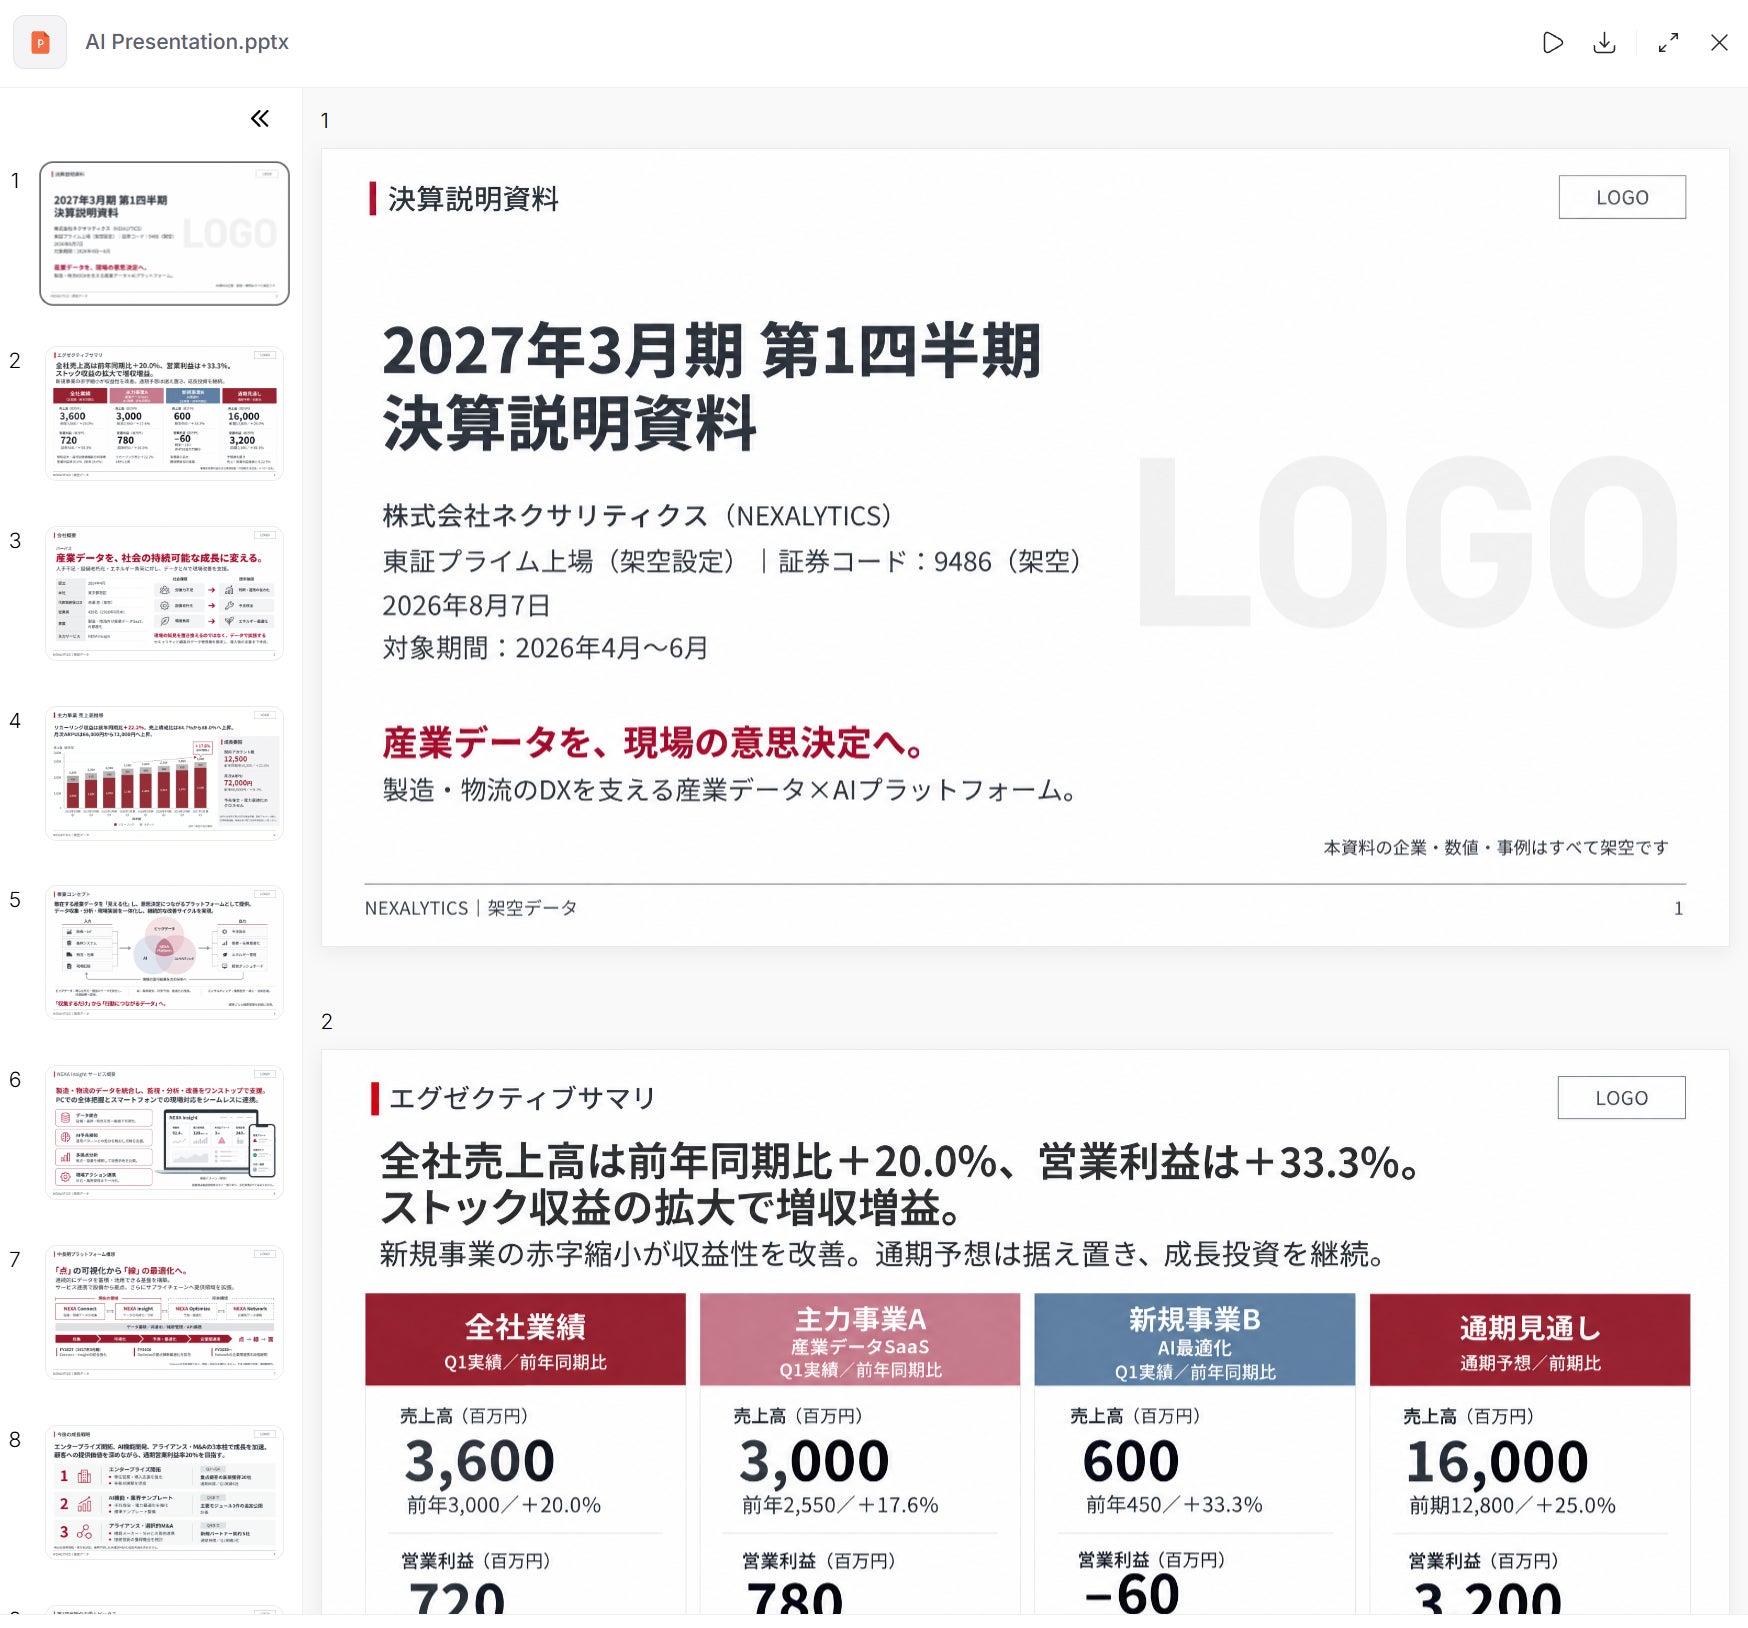Select slide 1 thumbnail
This screenshot has height=1628, width=1748.
click(x=164, y=233)
